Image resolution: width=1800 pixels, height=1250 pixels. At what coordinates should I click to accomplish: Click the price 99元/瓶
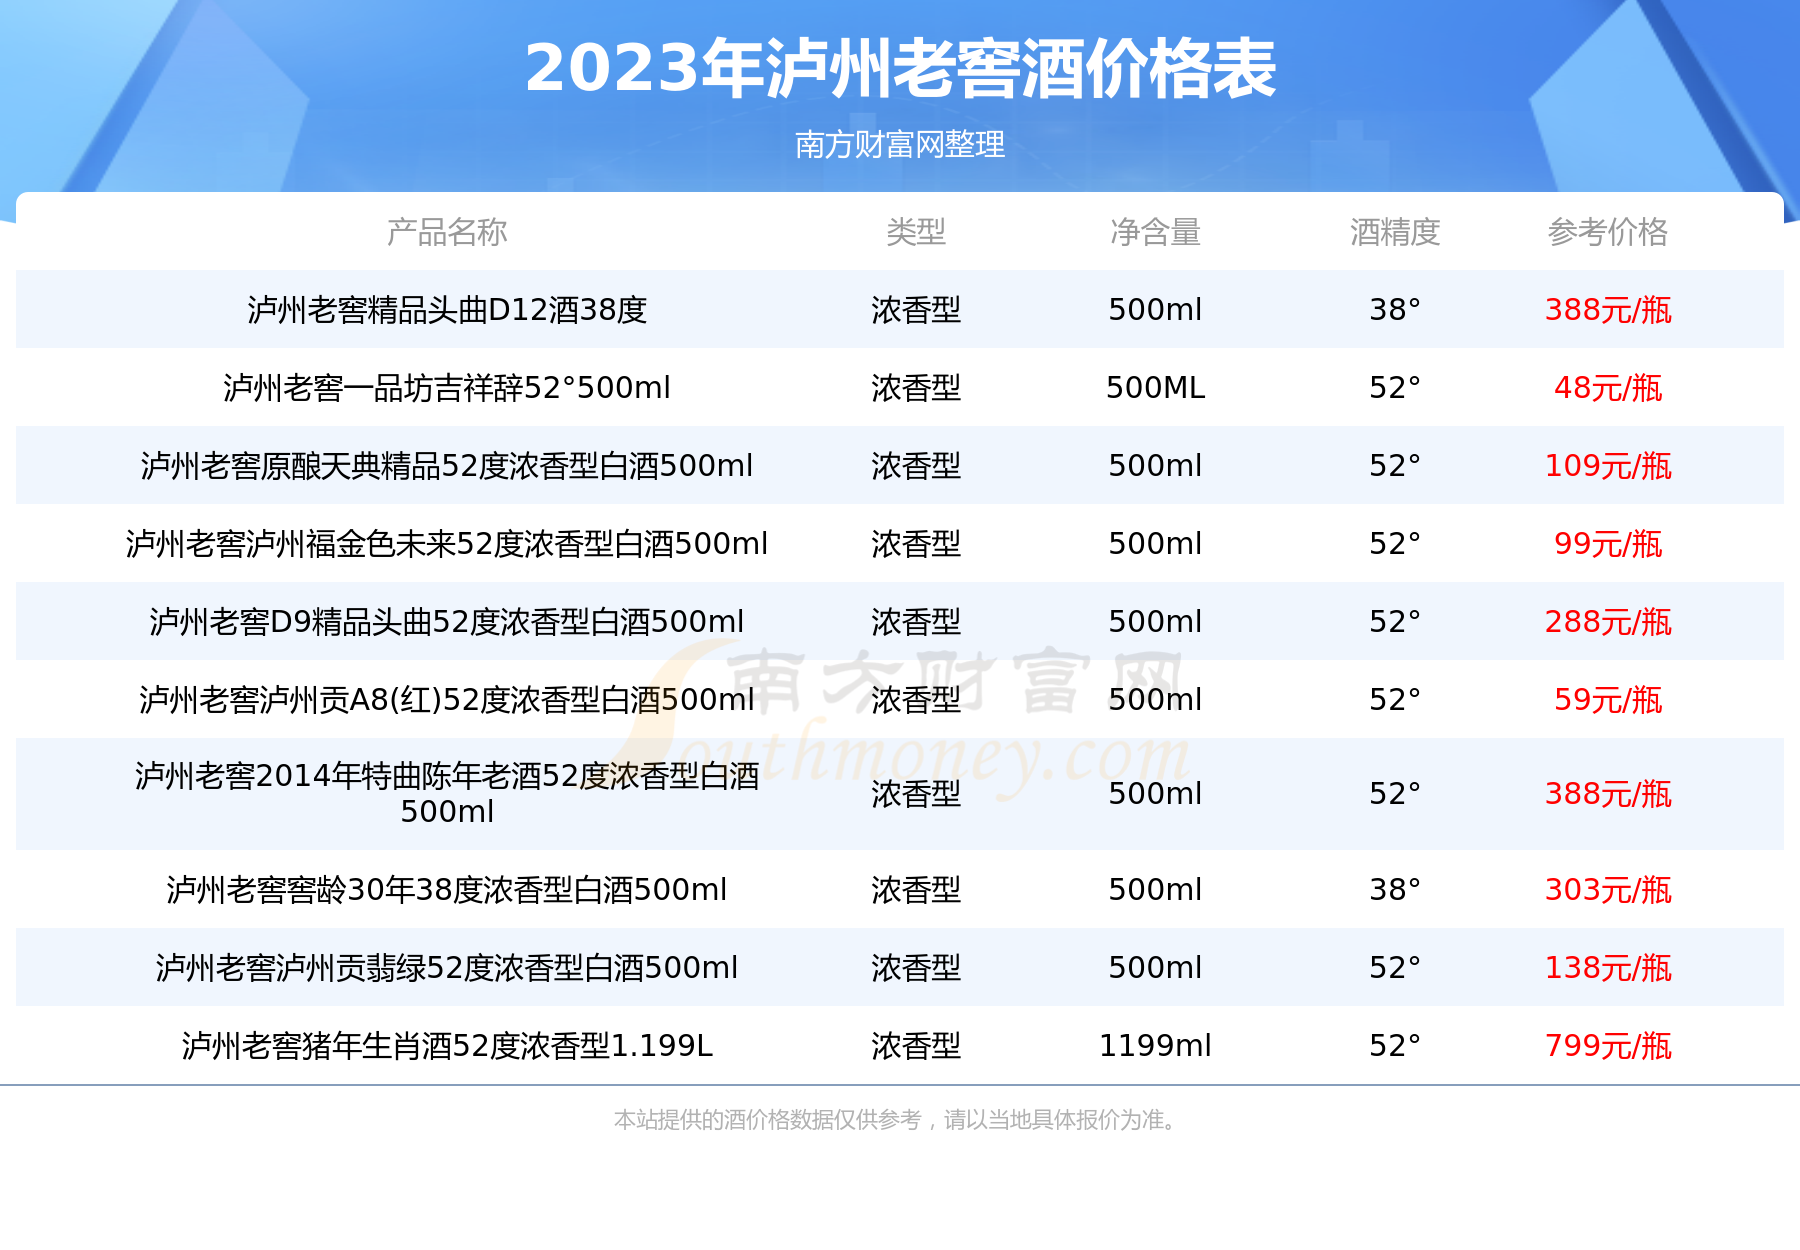click(1608, 544)
